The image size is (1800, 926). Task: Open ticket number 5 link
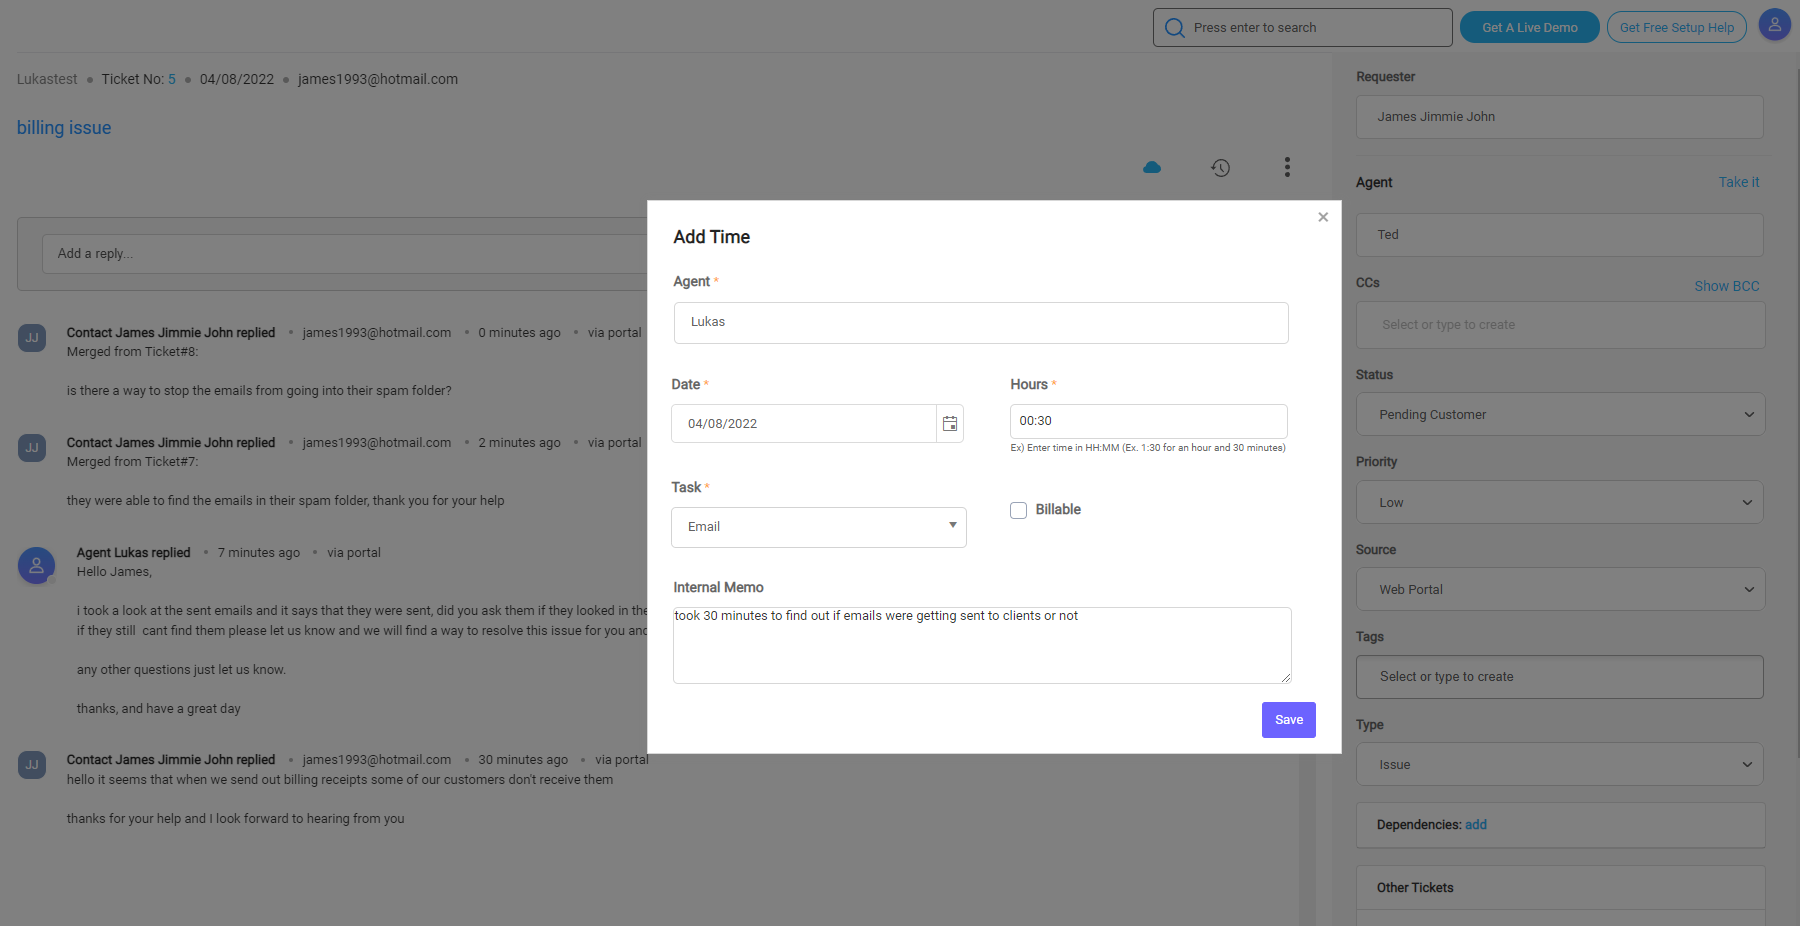pyautogui.click(x=172, y=79)
